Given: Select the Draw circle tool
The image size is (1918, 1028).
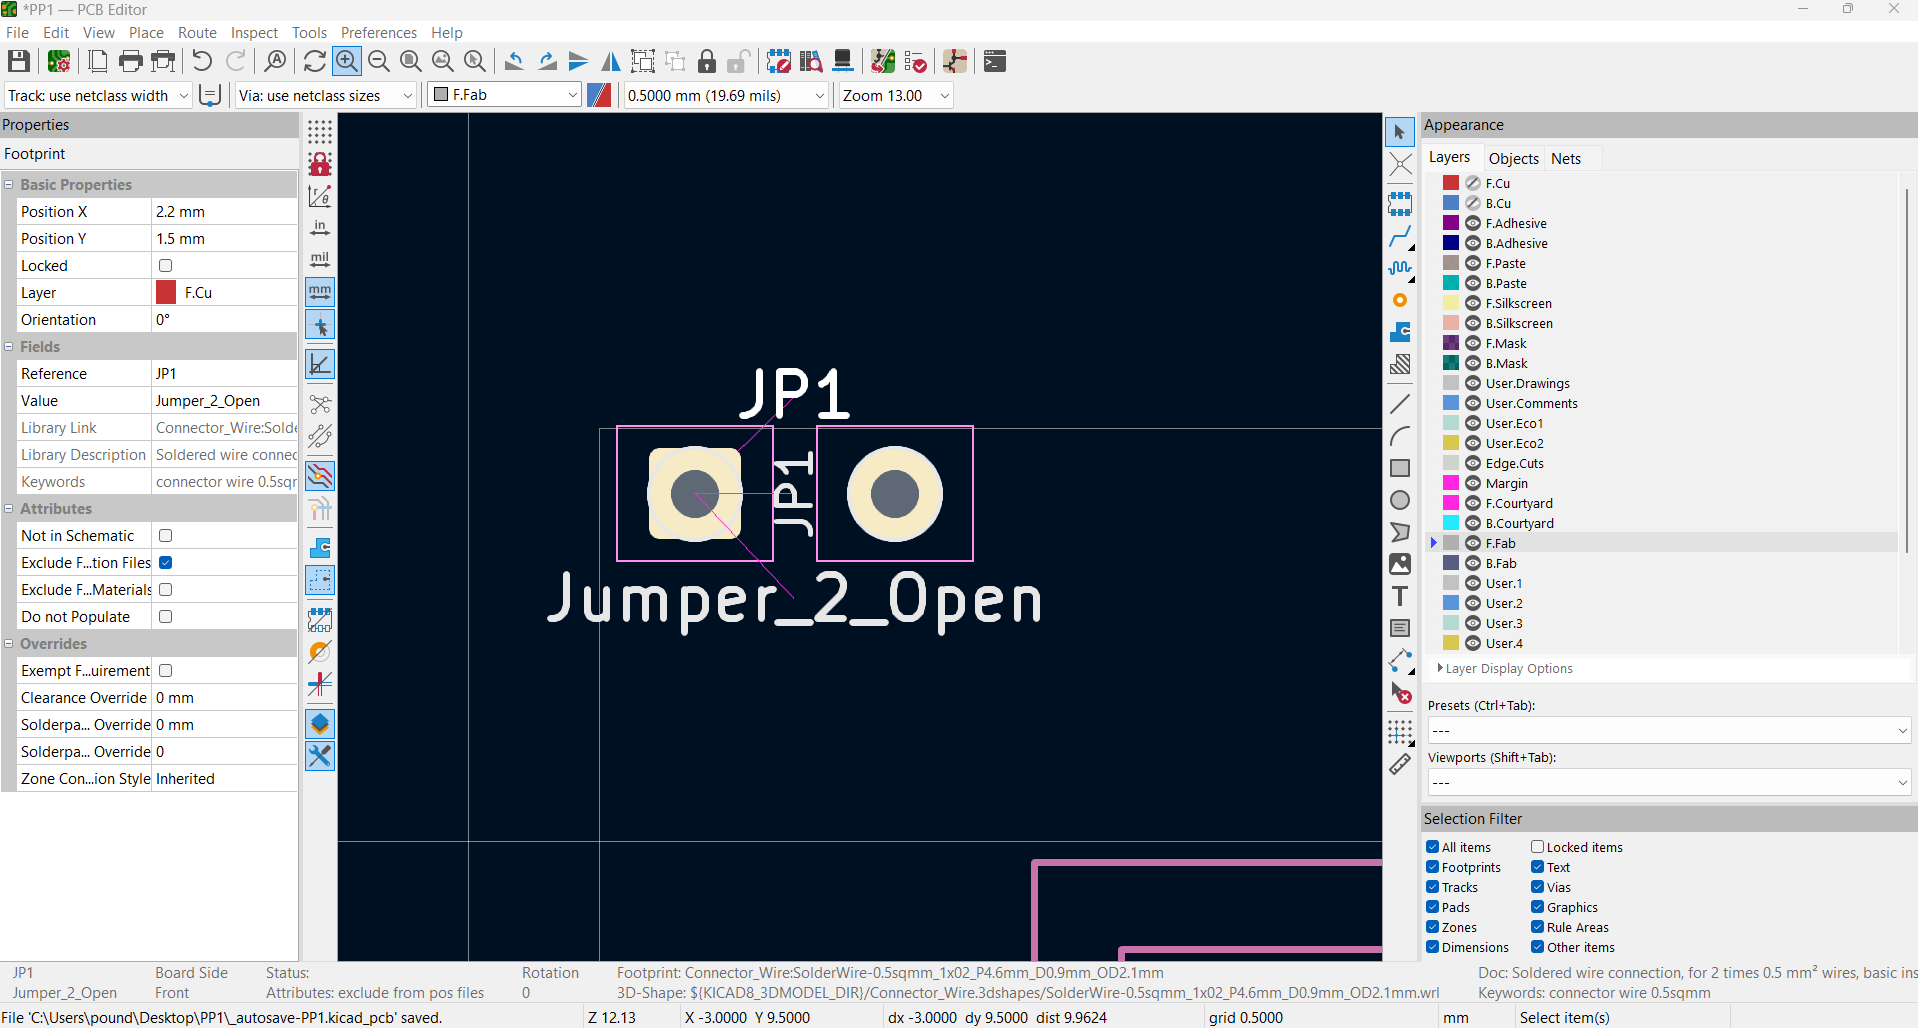Looking at the screenshot, I should [x=1400, y=500].
